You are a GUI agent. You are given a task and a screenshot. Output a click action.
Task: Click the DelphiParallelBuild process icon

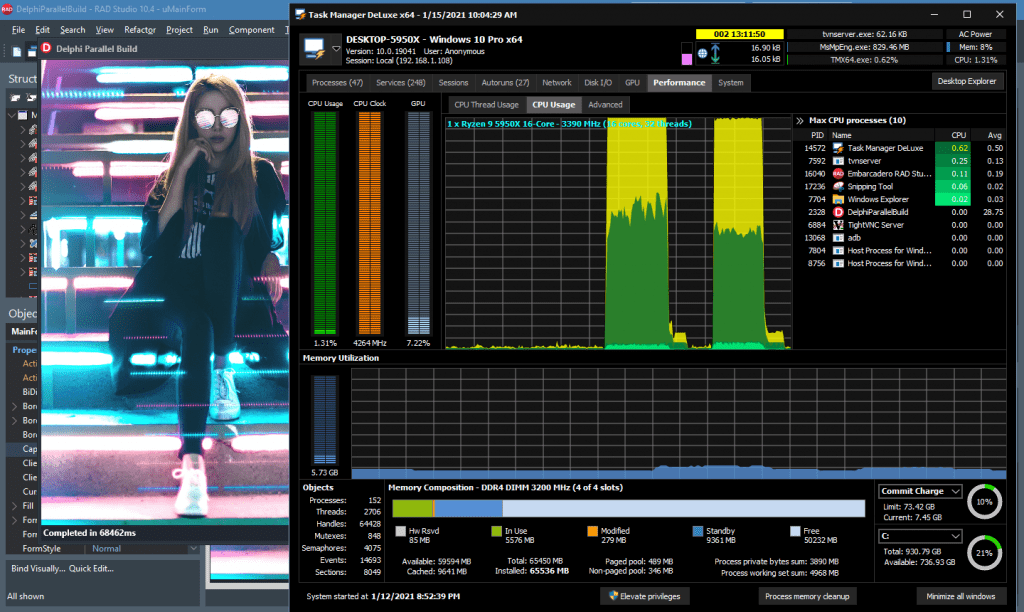click(838, 212)
